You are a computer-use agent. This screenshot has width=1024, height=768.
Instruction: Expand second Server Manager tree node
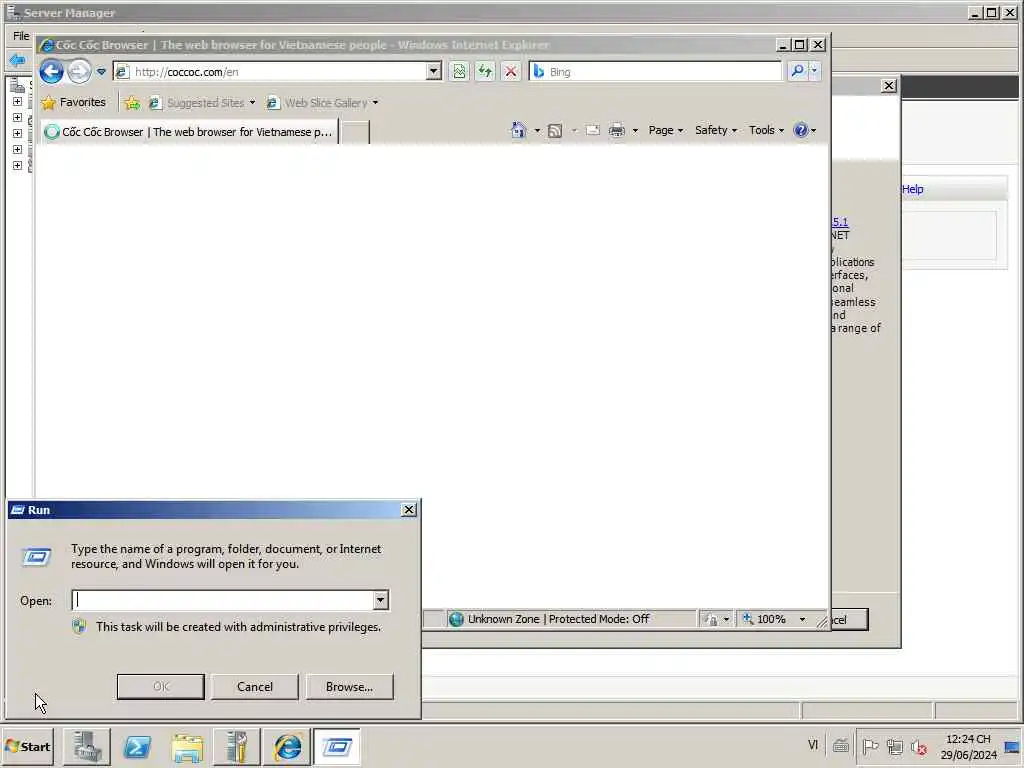tap(18, 118)
